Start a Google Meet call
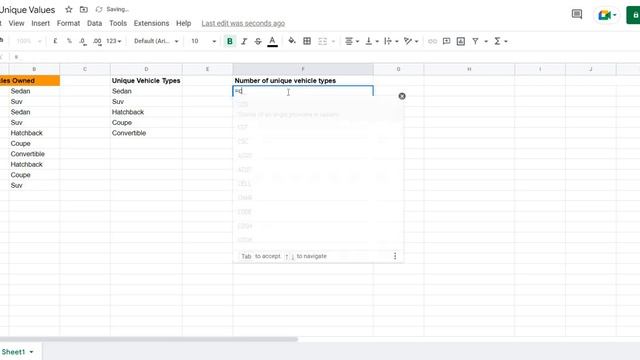The width and height of the screenshot is (640, 360). pos(607,16)
